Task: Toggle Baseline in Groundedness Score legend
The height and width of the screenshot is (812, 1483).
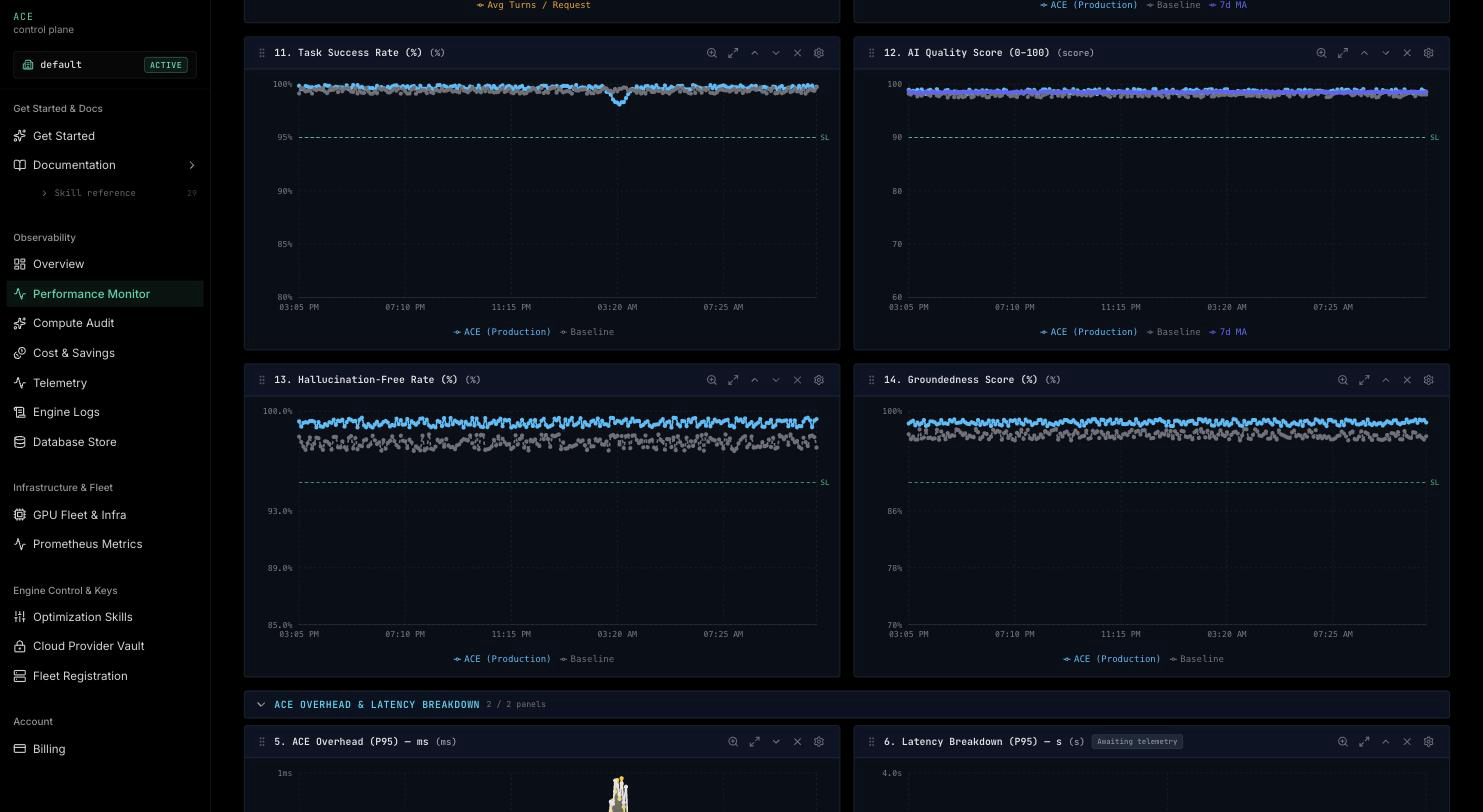Action: click(1197, 659)
